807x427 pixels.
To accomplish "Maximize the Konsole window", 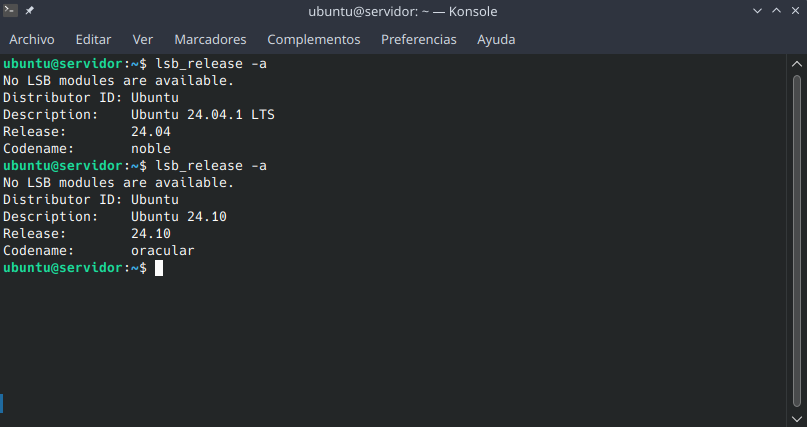I will point(776,11).
